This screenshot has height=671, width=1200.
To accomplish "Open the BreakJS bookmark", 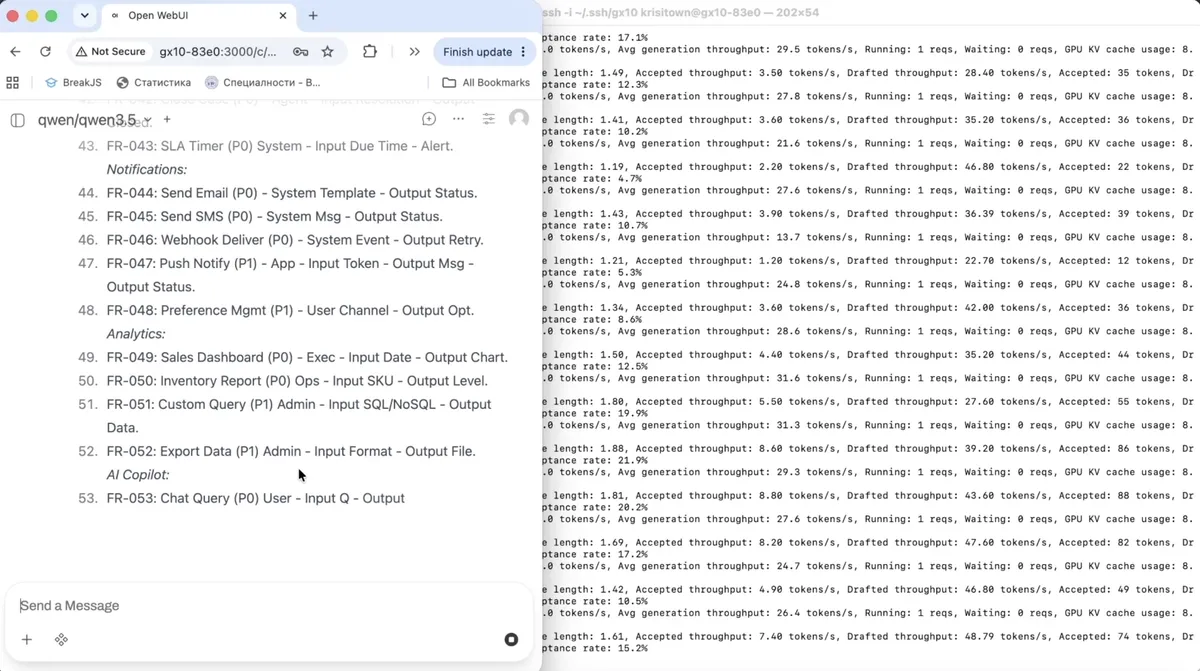I will (x=73, y=83).
